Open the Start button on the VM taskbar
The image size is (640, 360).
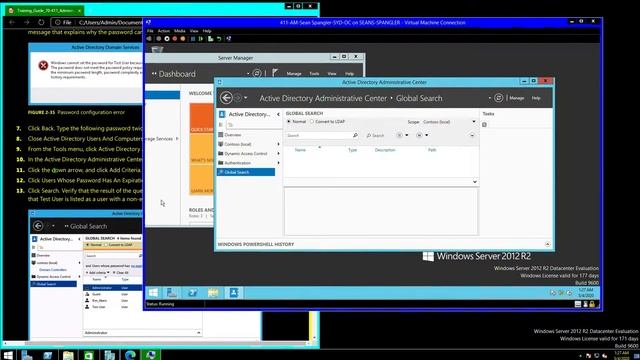pyautogui.click(x=153, y=293)
